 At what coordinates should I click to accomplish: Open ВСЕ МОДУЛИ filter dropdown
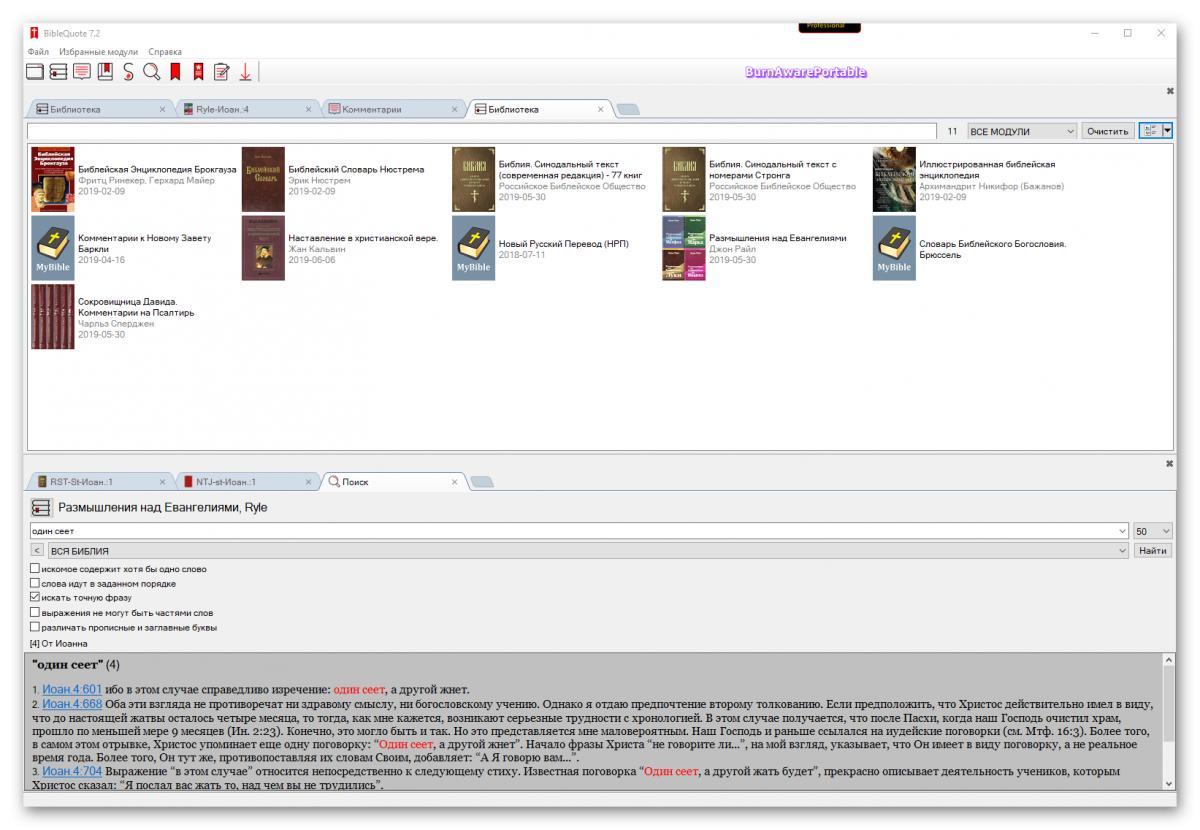coord(1022,131)
